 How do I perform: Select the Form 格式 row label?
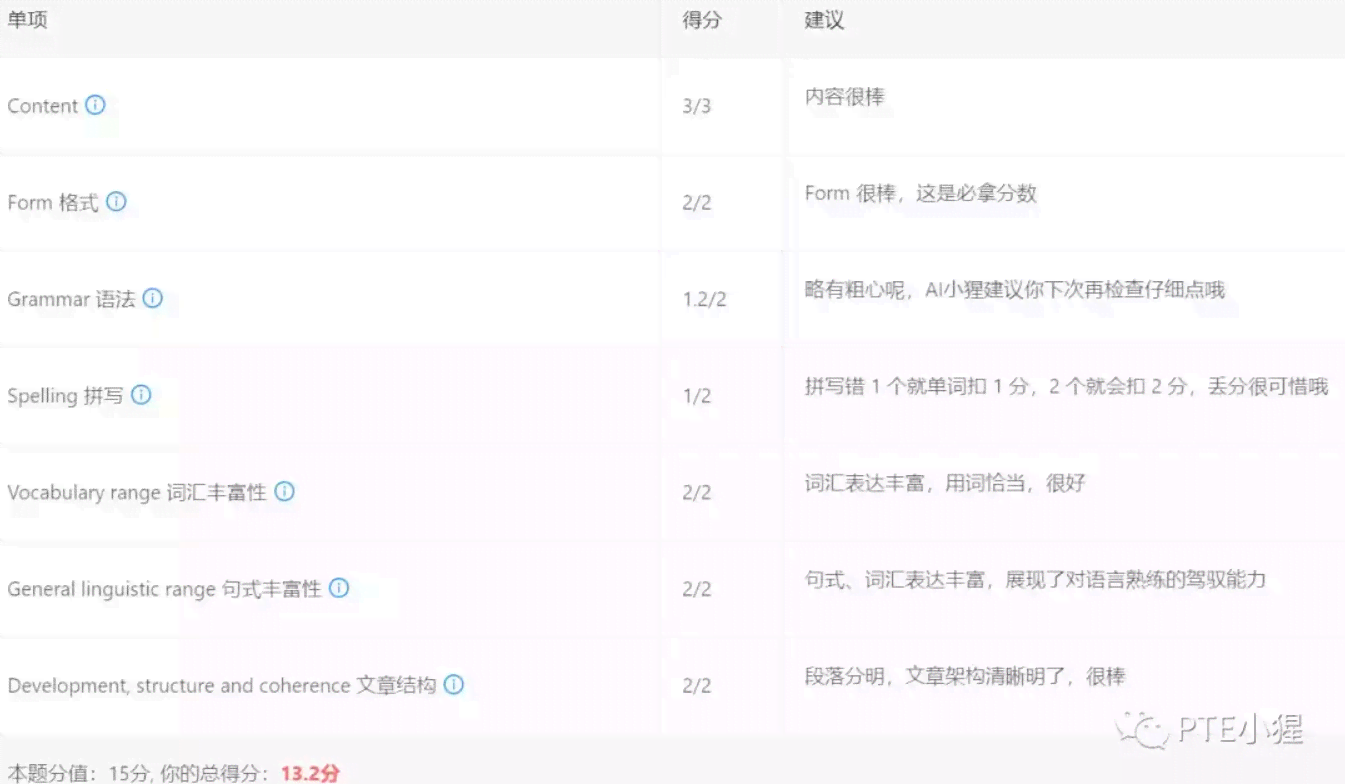click(53, 202)
